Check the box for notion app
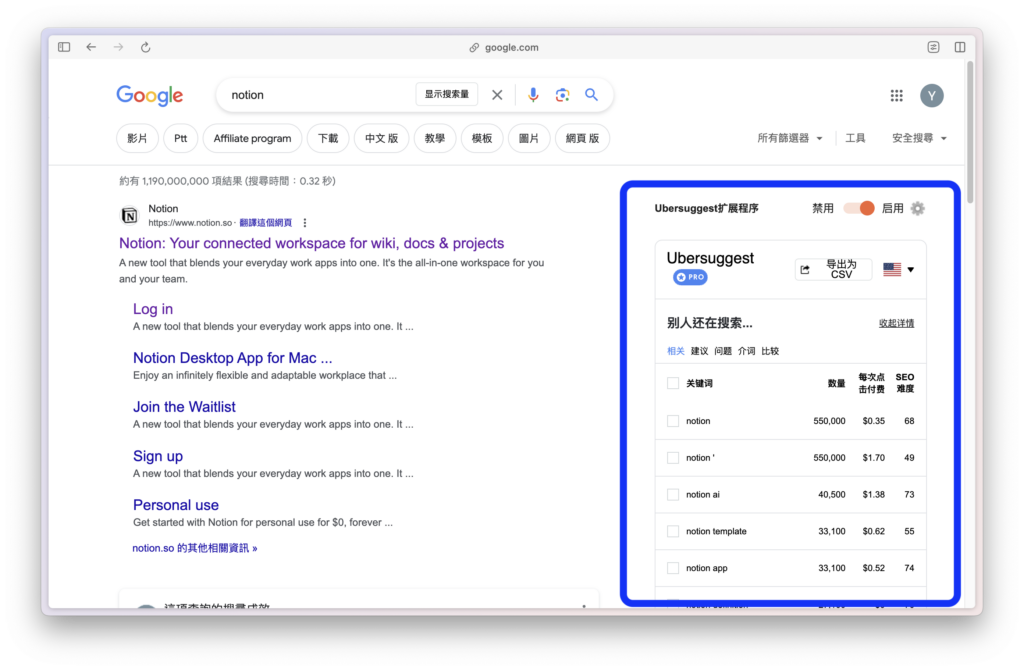Image resolution: width=1024 pixels, height=670 pixels. coord(673,568)
